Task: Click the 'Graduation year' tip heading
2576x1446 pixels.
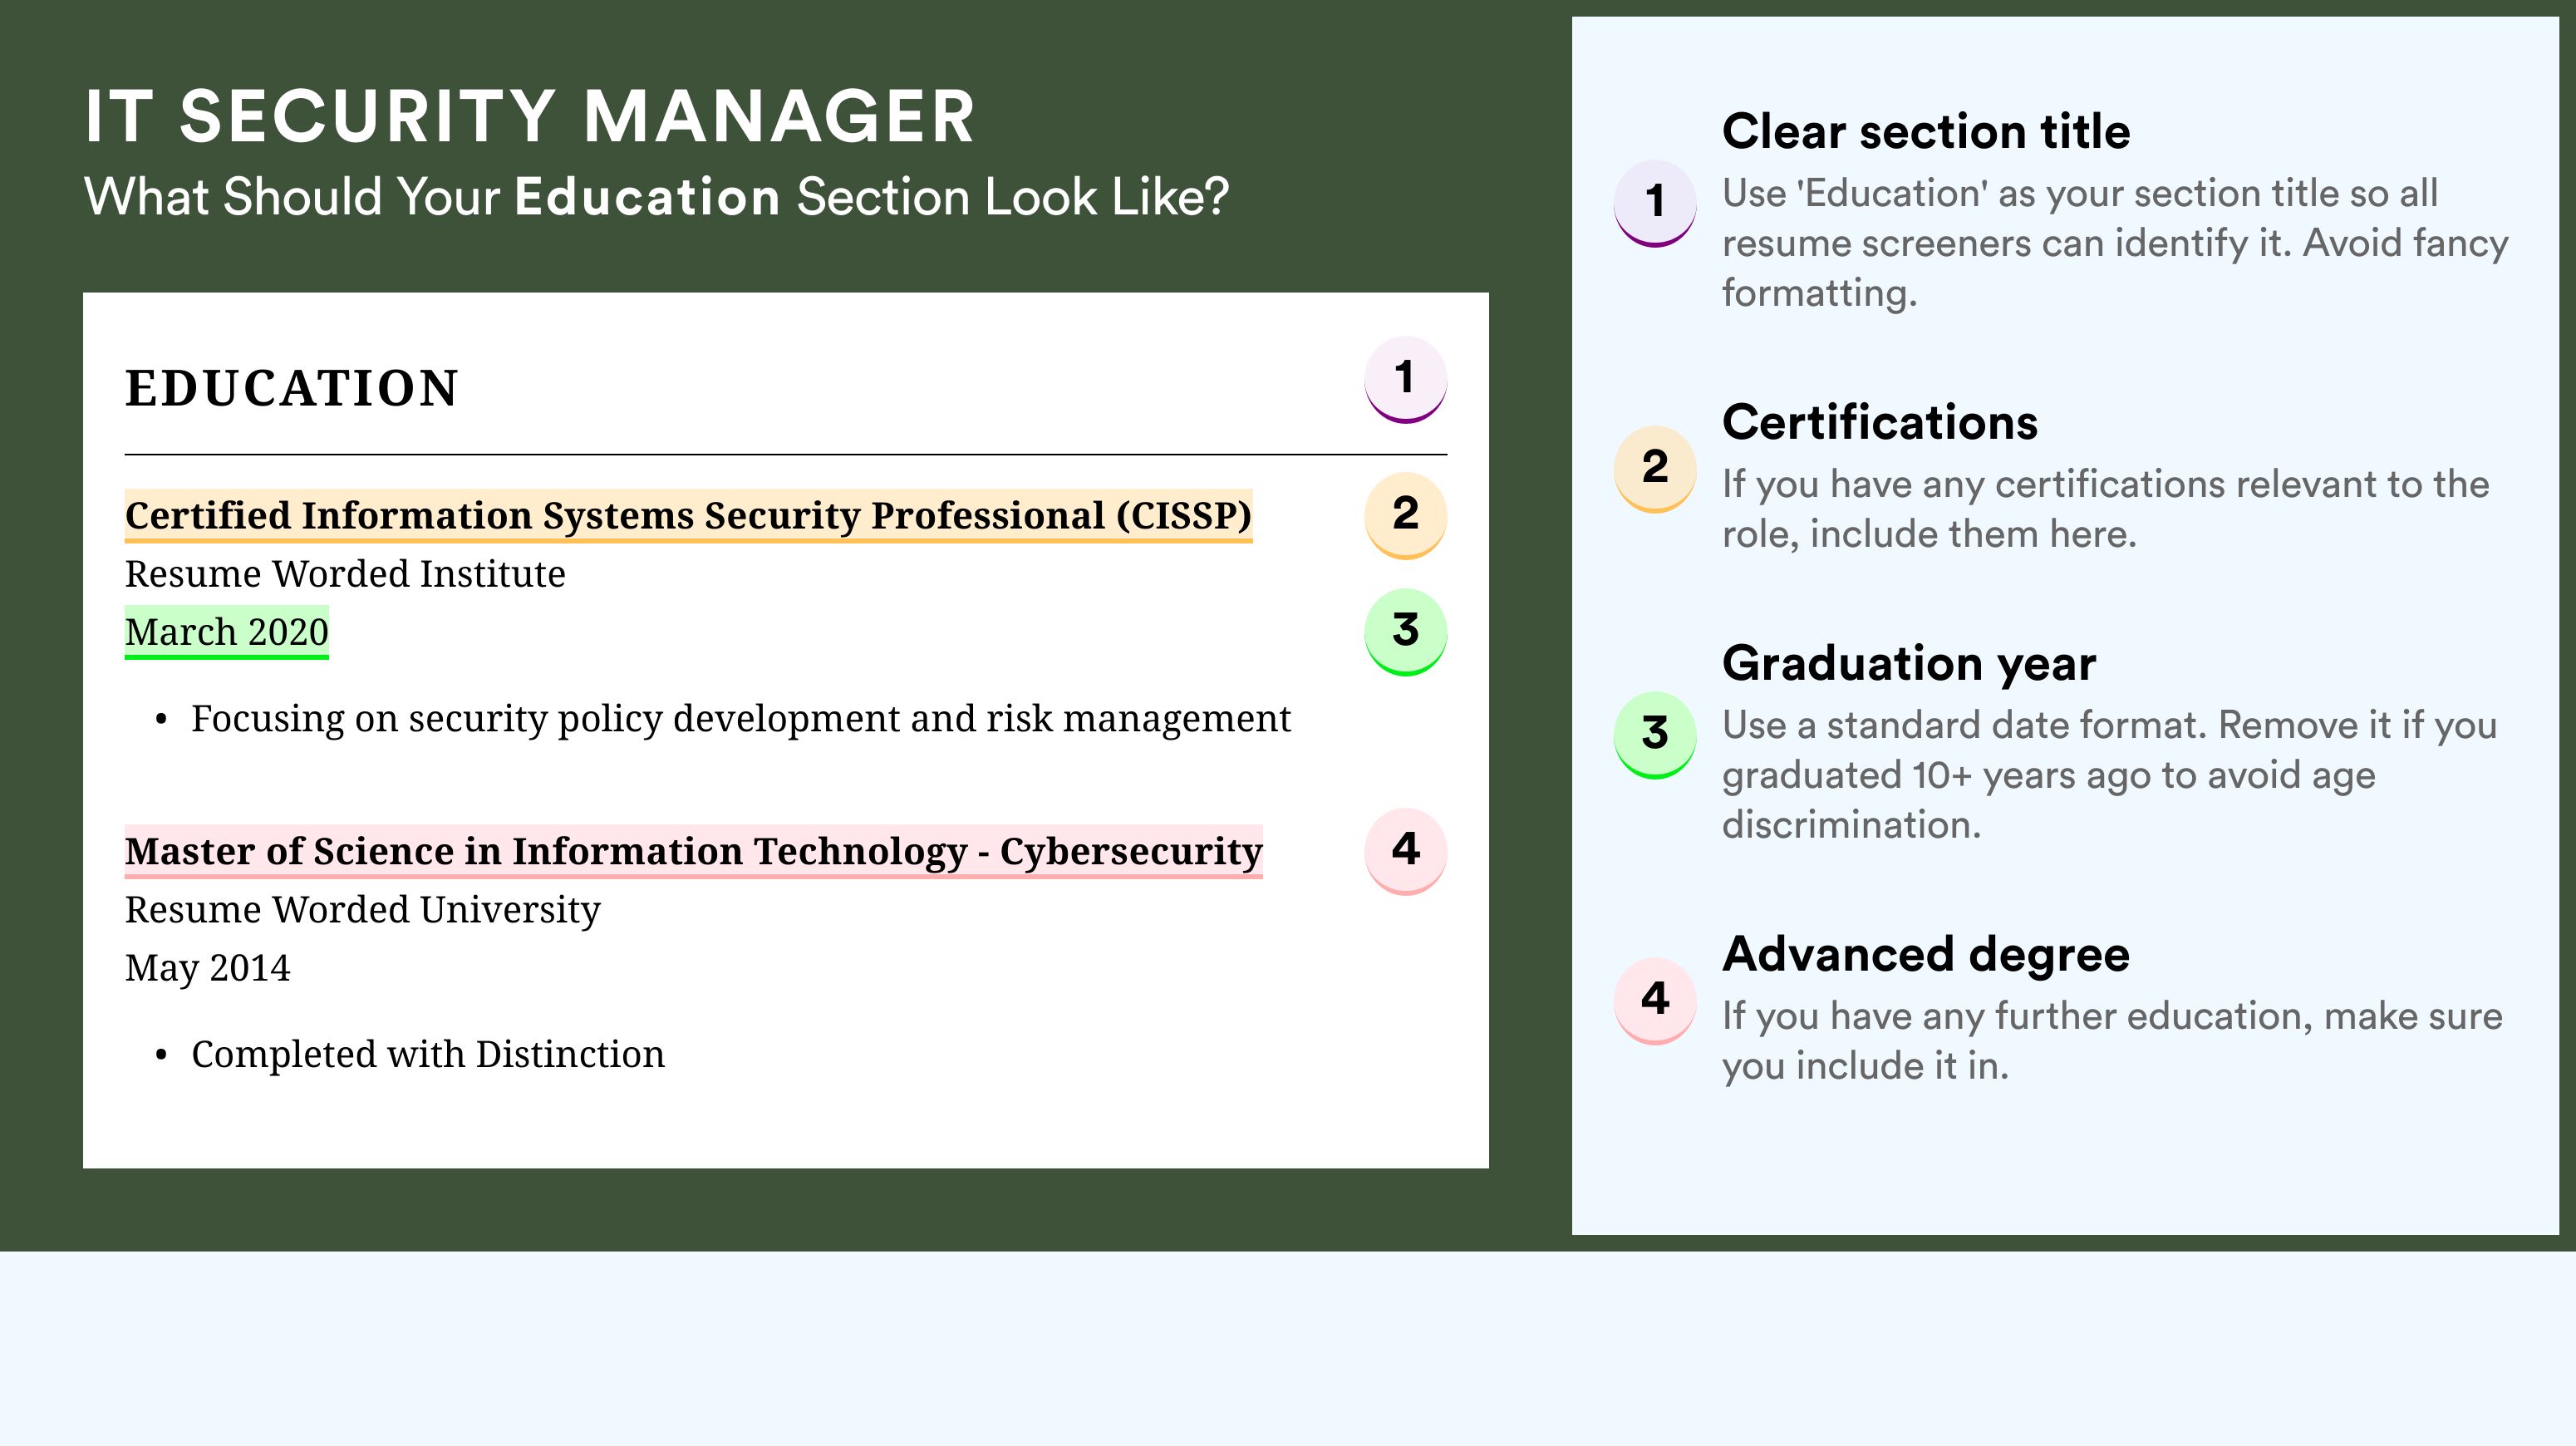Action: pyautogui.click(x=1909, y=664)
